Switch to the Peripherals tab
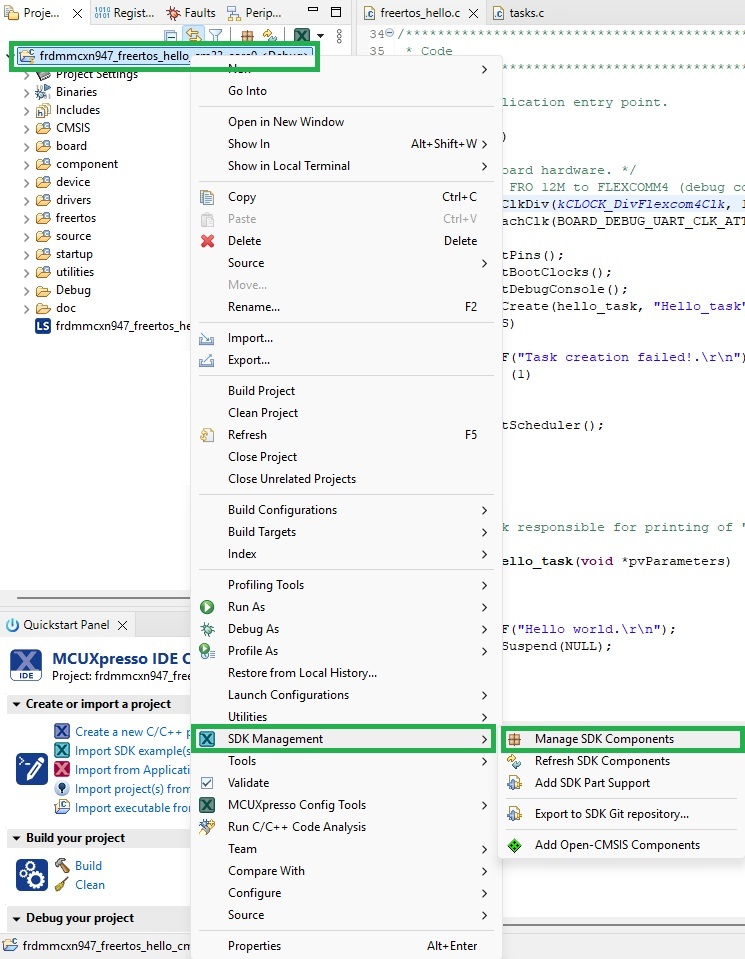This screenshot has width=745, height=959. [x=254, y=12]
